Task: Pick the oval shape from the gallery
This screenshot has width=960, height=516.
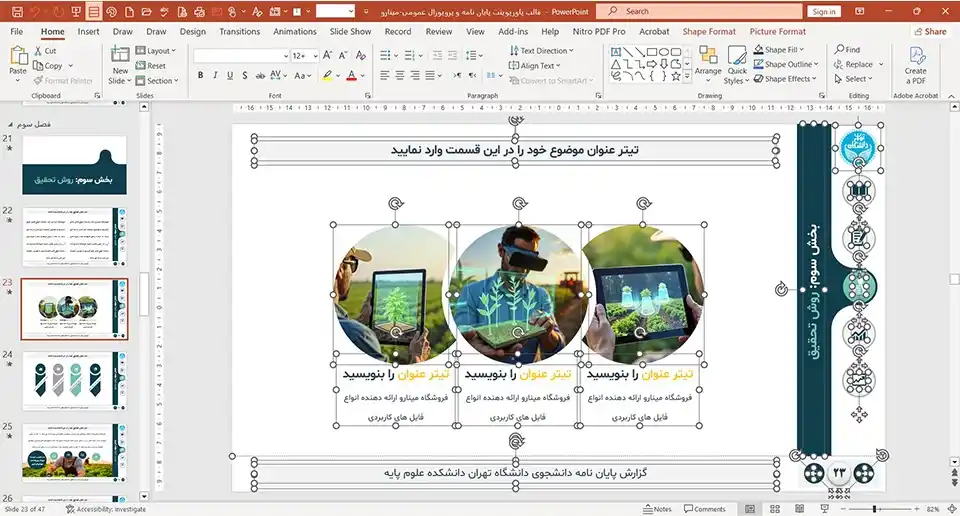Action: click(664, 52)
